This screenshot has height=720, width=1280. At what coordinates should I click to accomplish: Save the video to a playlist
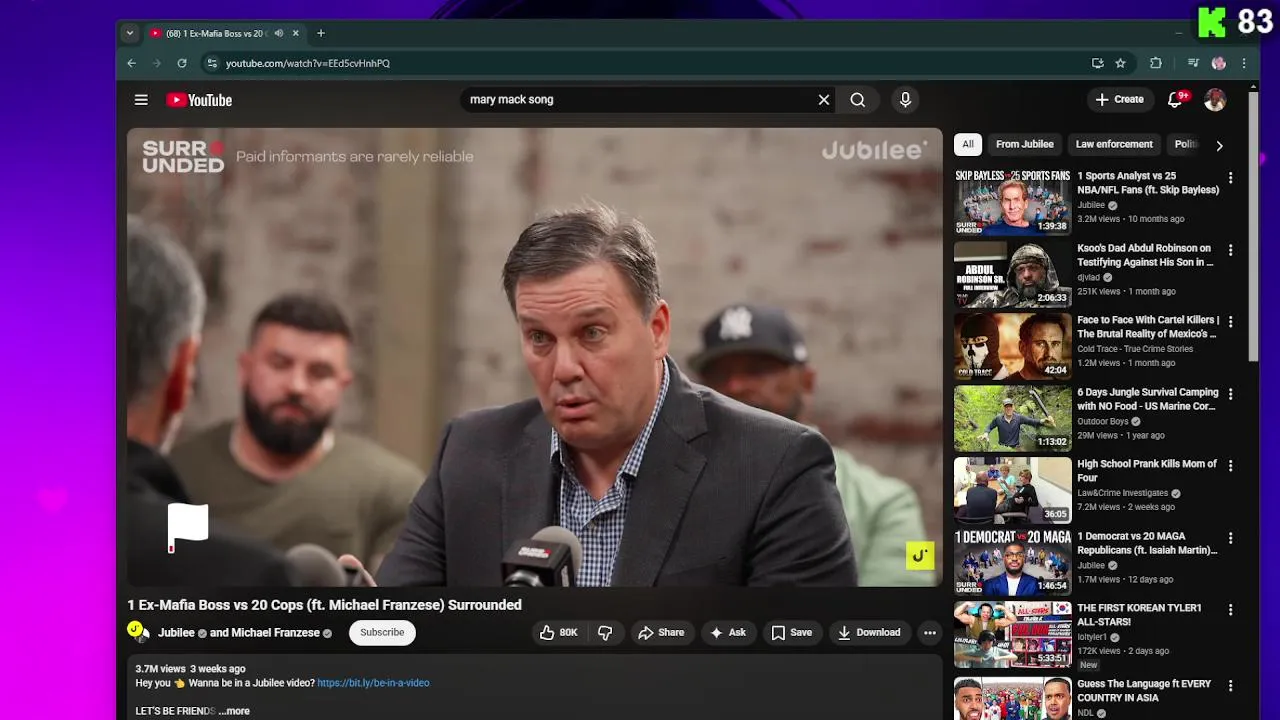[791, 632]
